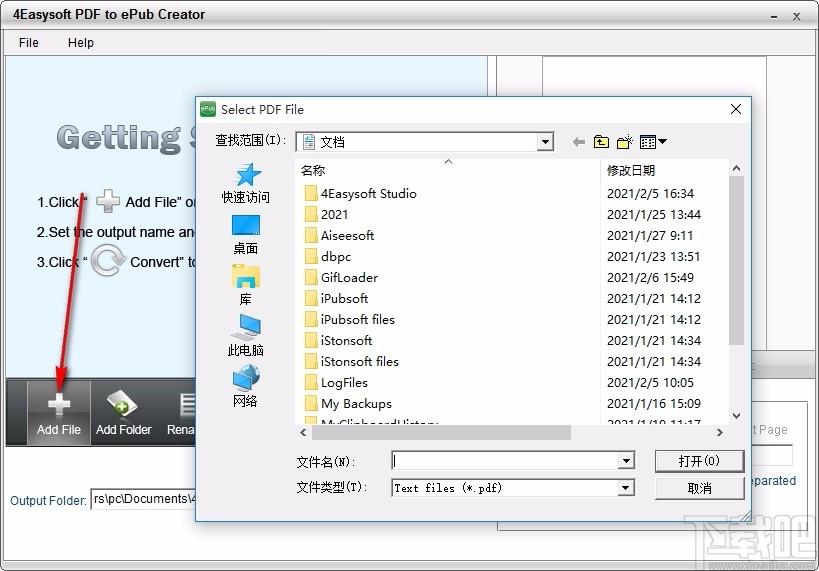Select the My Backups folder icon
This screenshot has width=819, height=571.
click(x=311, y=403)
